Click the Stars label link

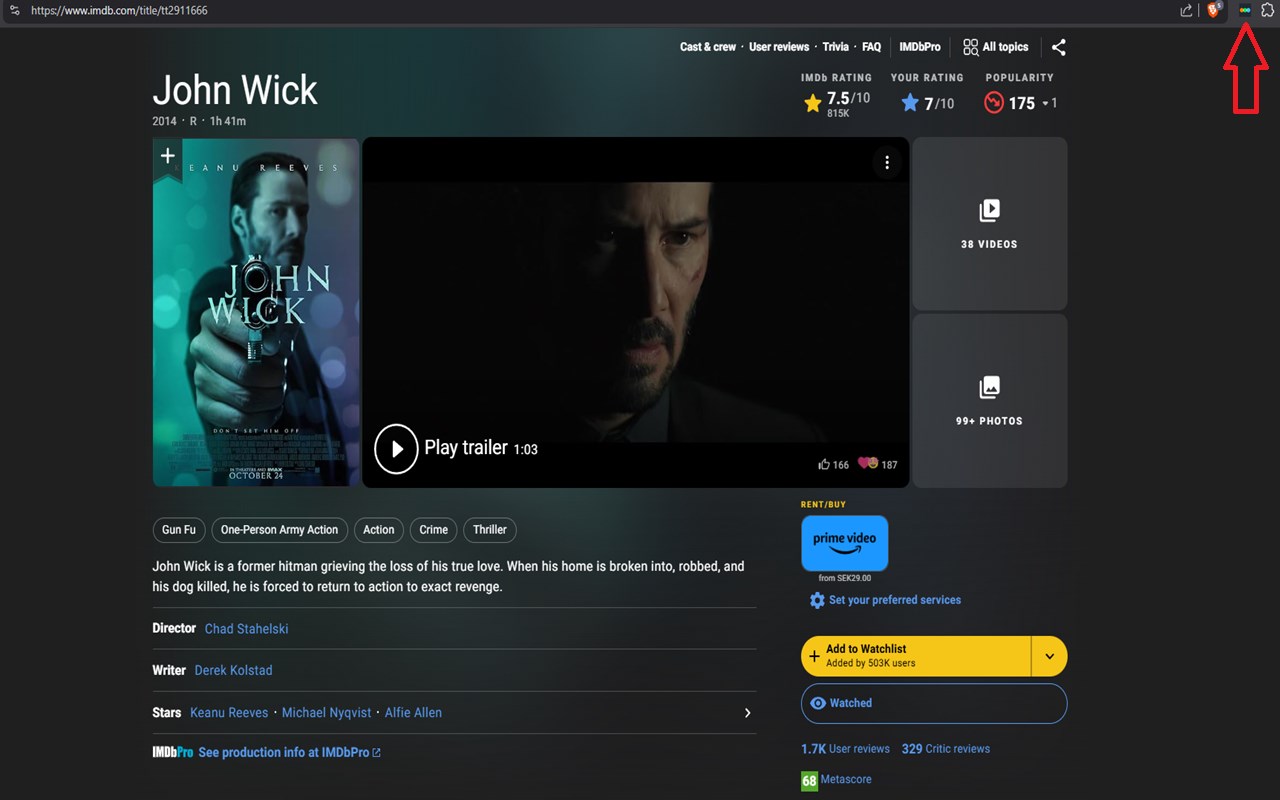167,713
